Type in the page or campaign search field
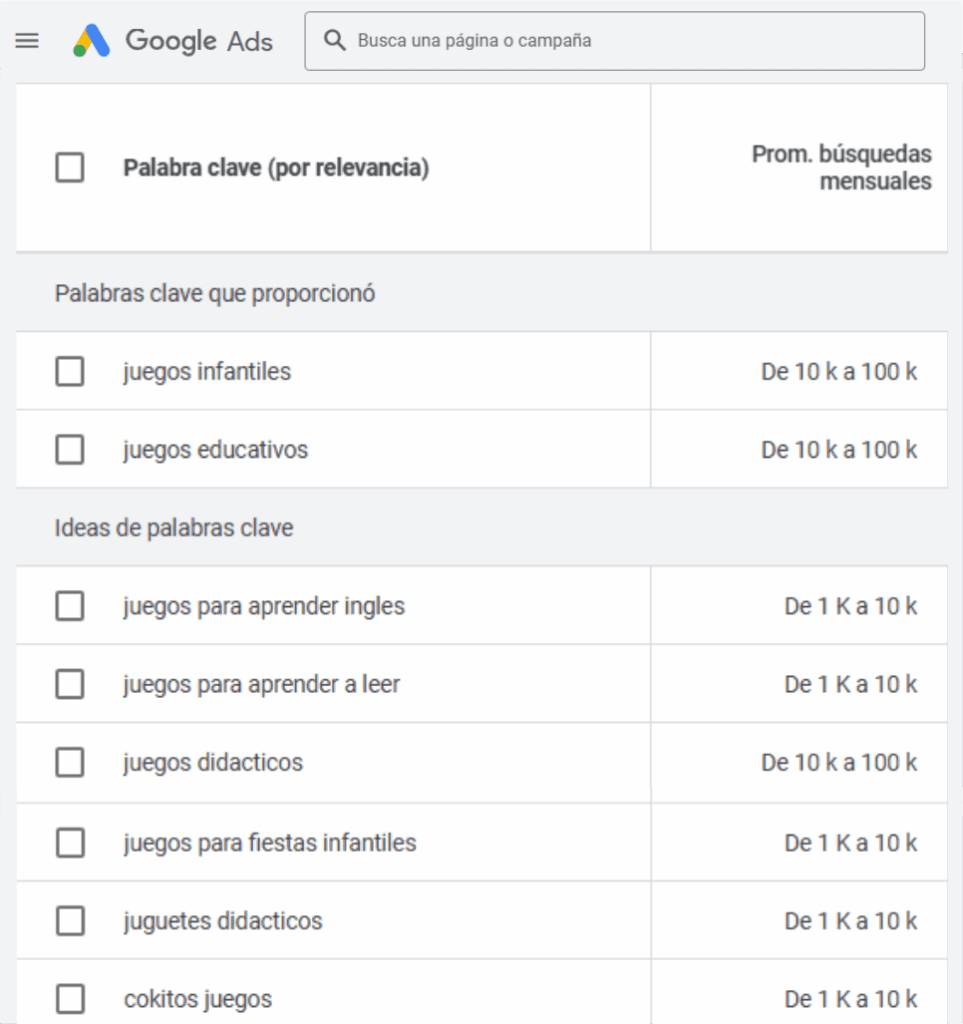The height and width of the screenshot is (1024, 963). tap(630, 41)
